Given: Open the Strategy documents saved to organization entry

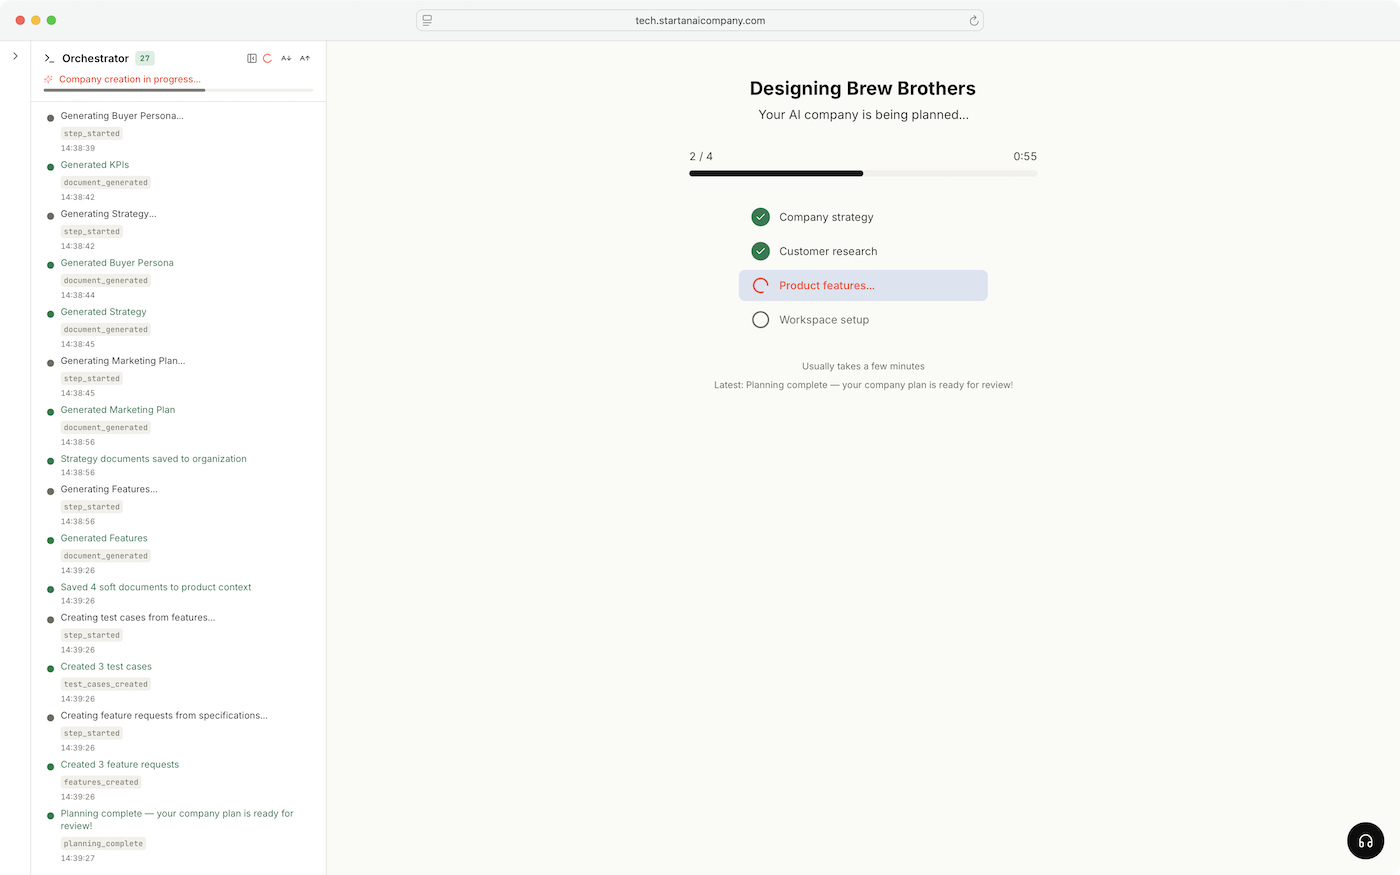Looking at the screenshot, I should tap(153, 459).
